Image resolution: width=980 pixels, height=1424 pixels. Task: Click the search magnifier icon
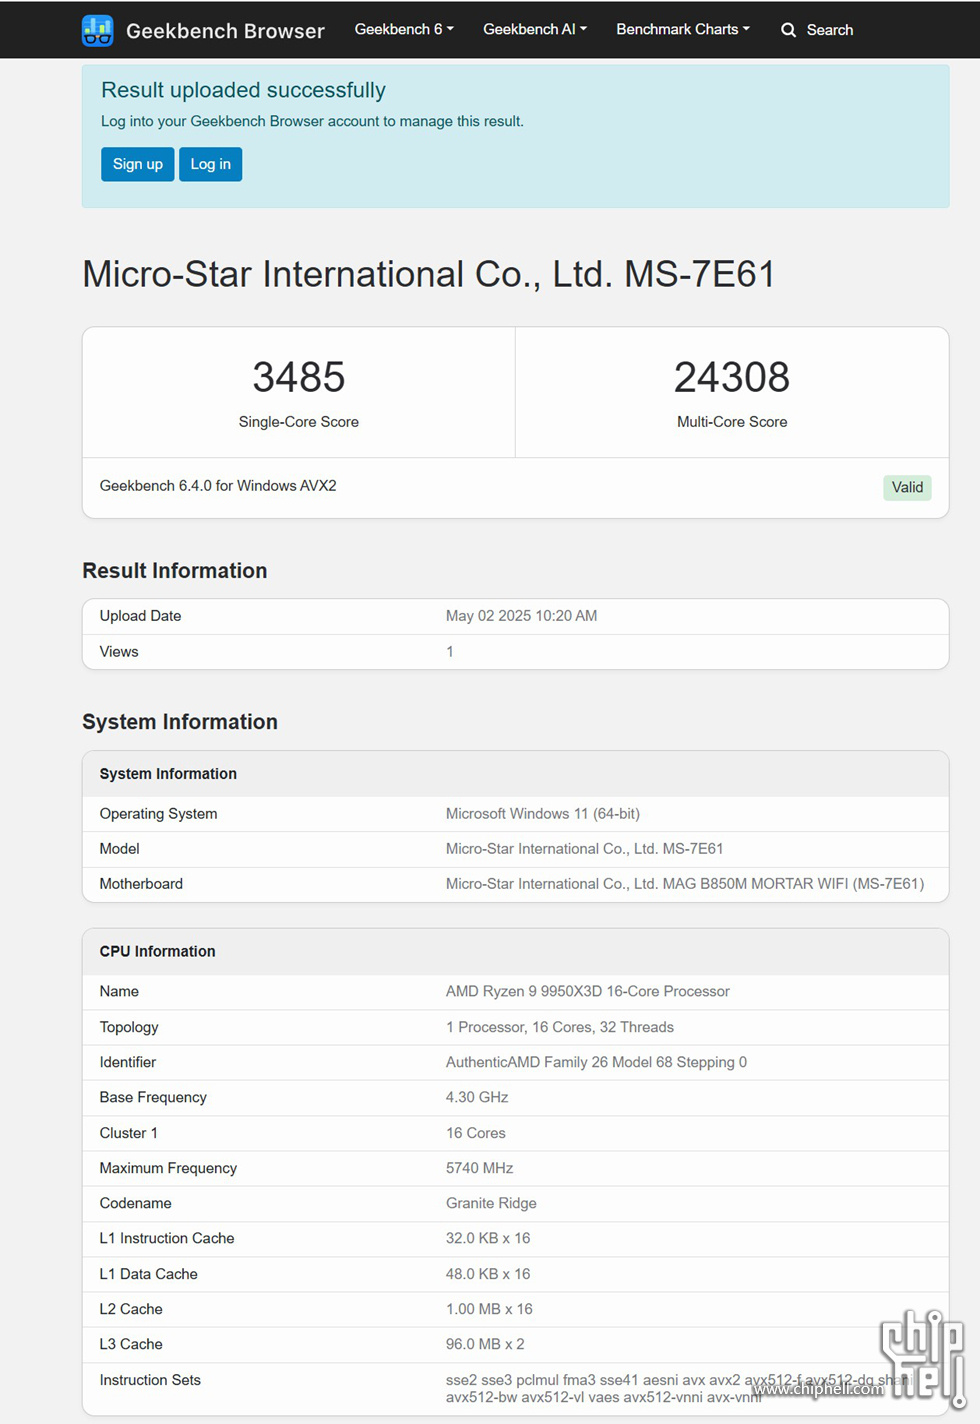(x=788, y=30)
